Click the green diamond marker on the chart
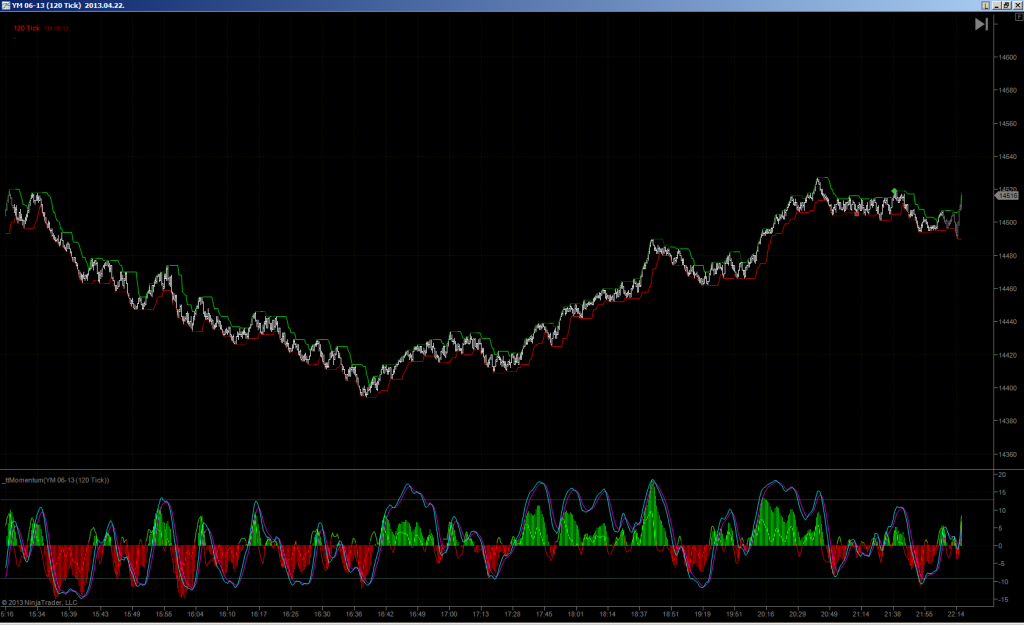 (x=894, y=191)
